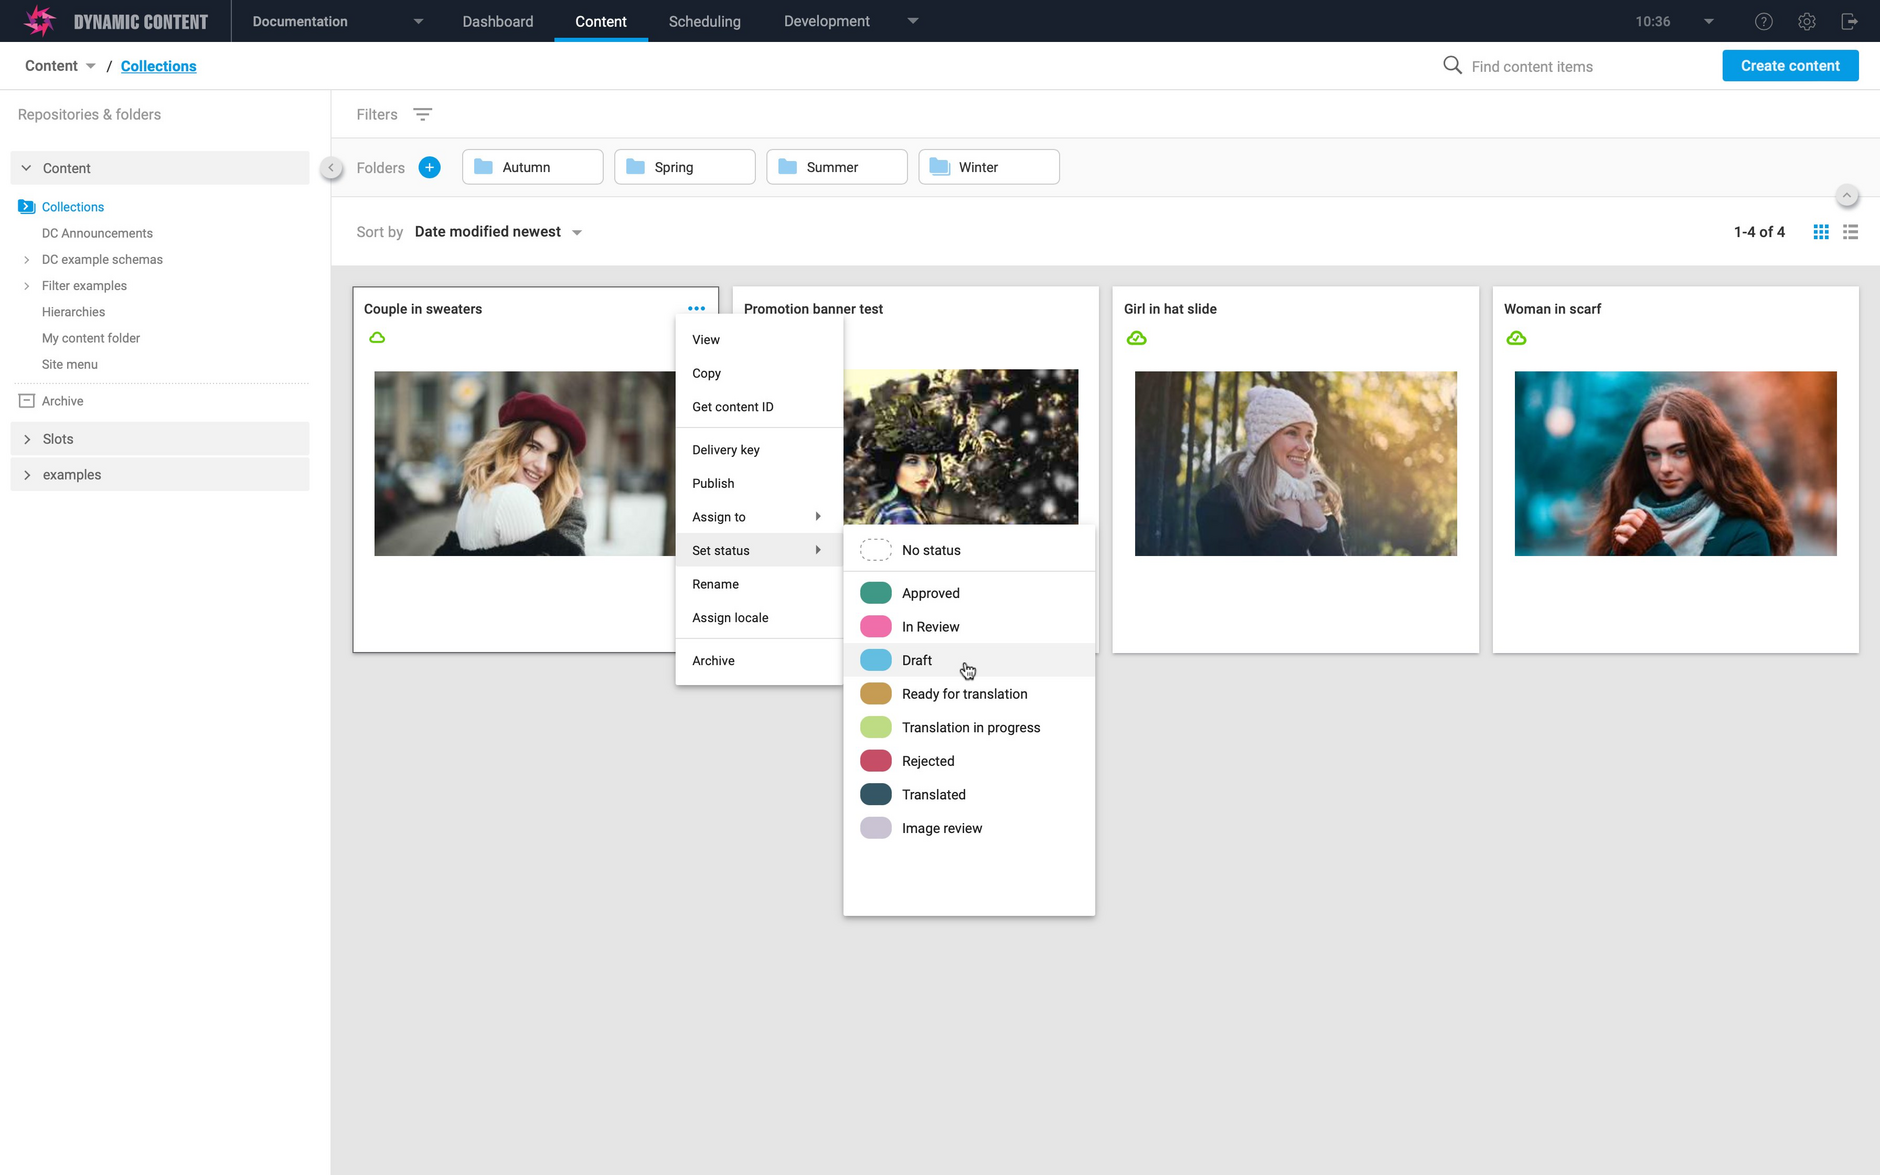Add a new folder with plus icon
1880x1175 pixels.
click(x=429, y=167)
